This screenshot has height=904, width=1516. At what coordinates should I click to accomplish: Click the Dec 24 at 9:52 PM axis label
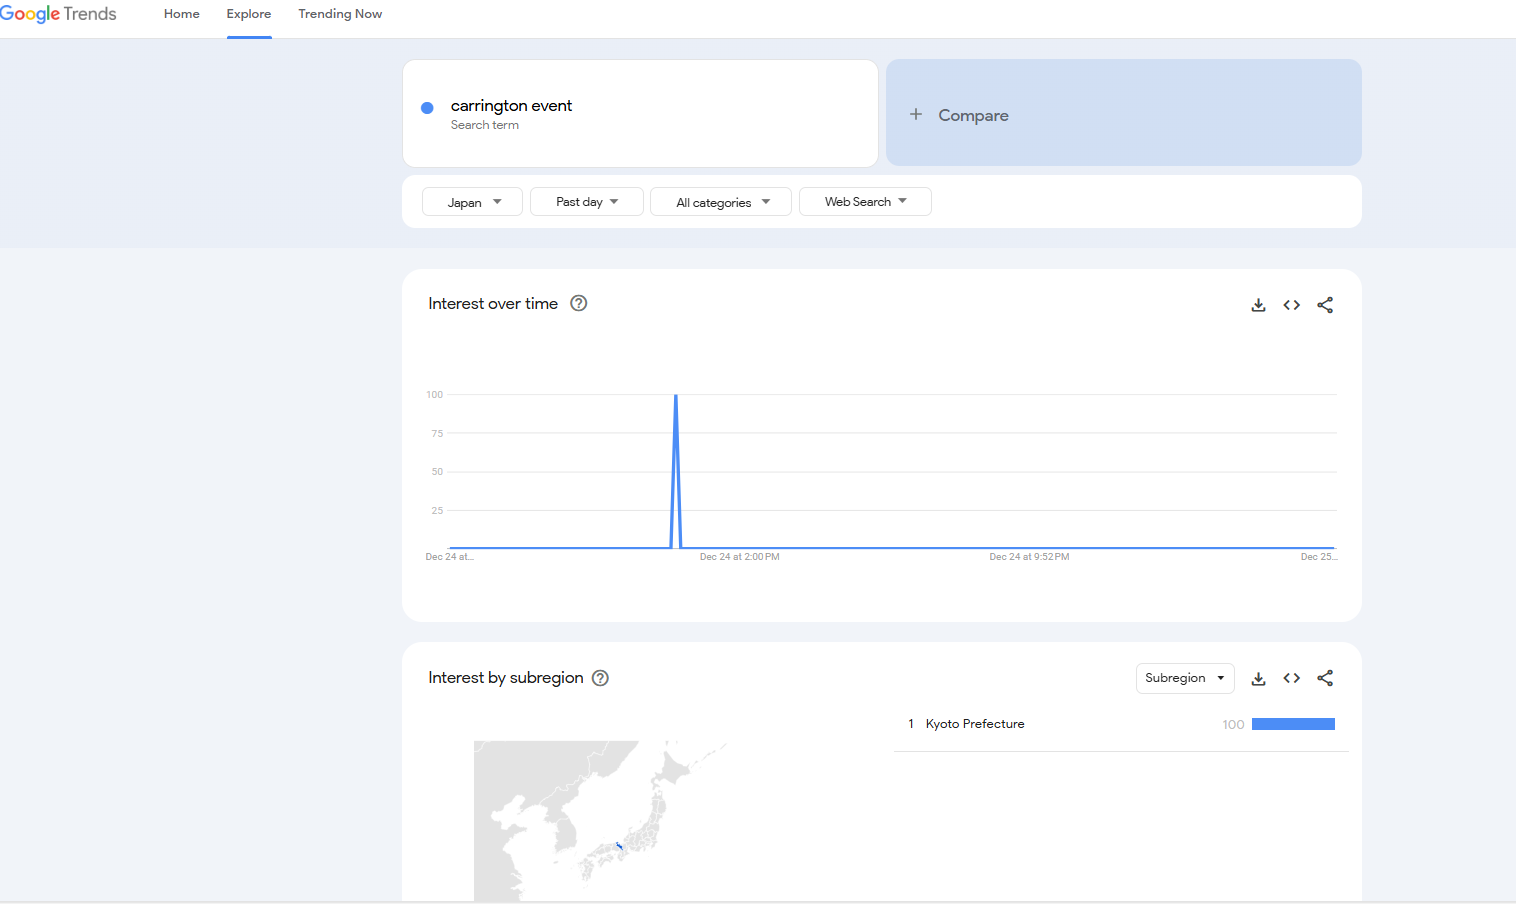[x=1029, y=557]
